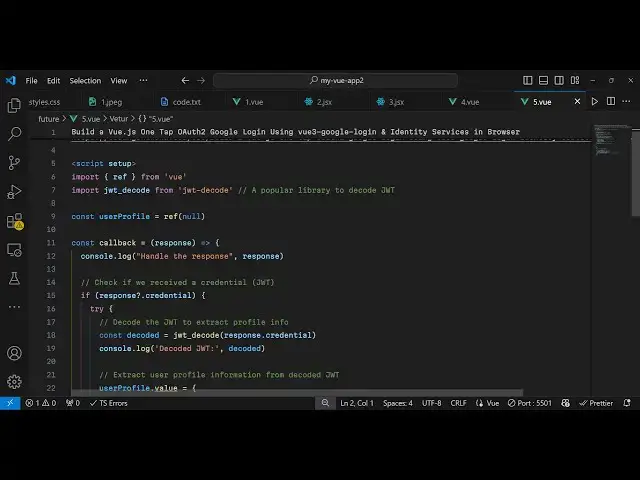Open the File menu
Viewport: 640px width, 480px height.
coord(31,81)
